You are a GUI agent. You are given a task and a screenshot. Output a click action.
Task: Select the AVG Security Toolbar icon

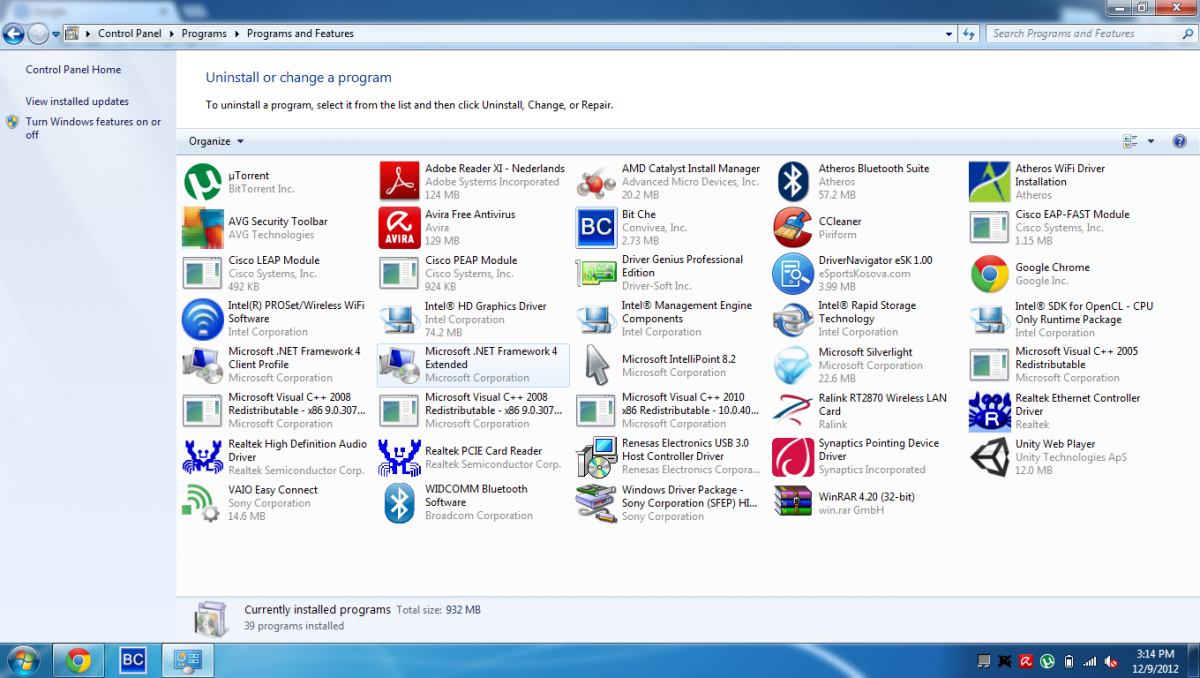(x=203, y=228)
